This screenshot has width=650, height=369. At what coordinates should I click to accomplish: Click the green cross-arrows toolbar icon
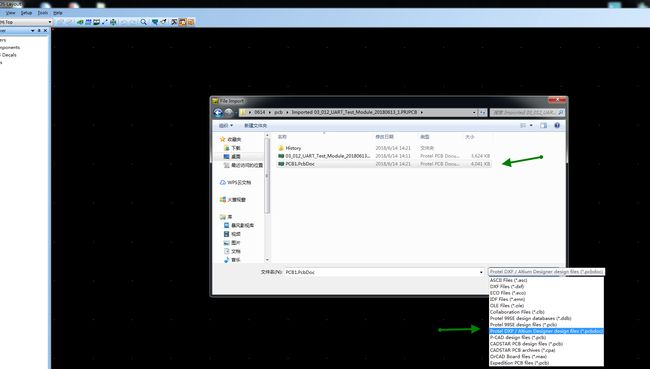[113, 22]
